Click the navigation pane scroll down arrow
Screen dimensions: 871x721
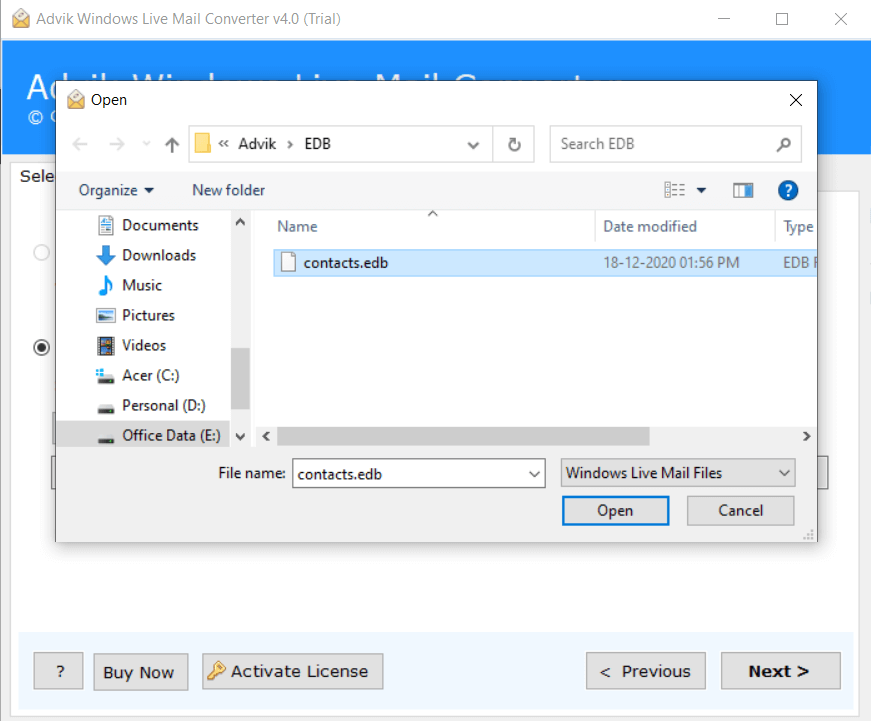240,437
